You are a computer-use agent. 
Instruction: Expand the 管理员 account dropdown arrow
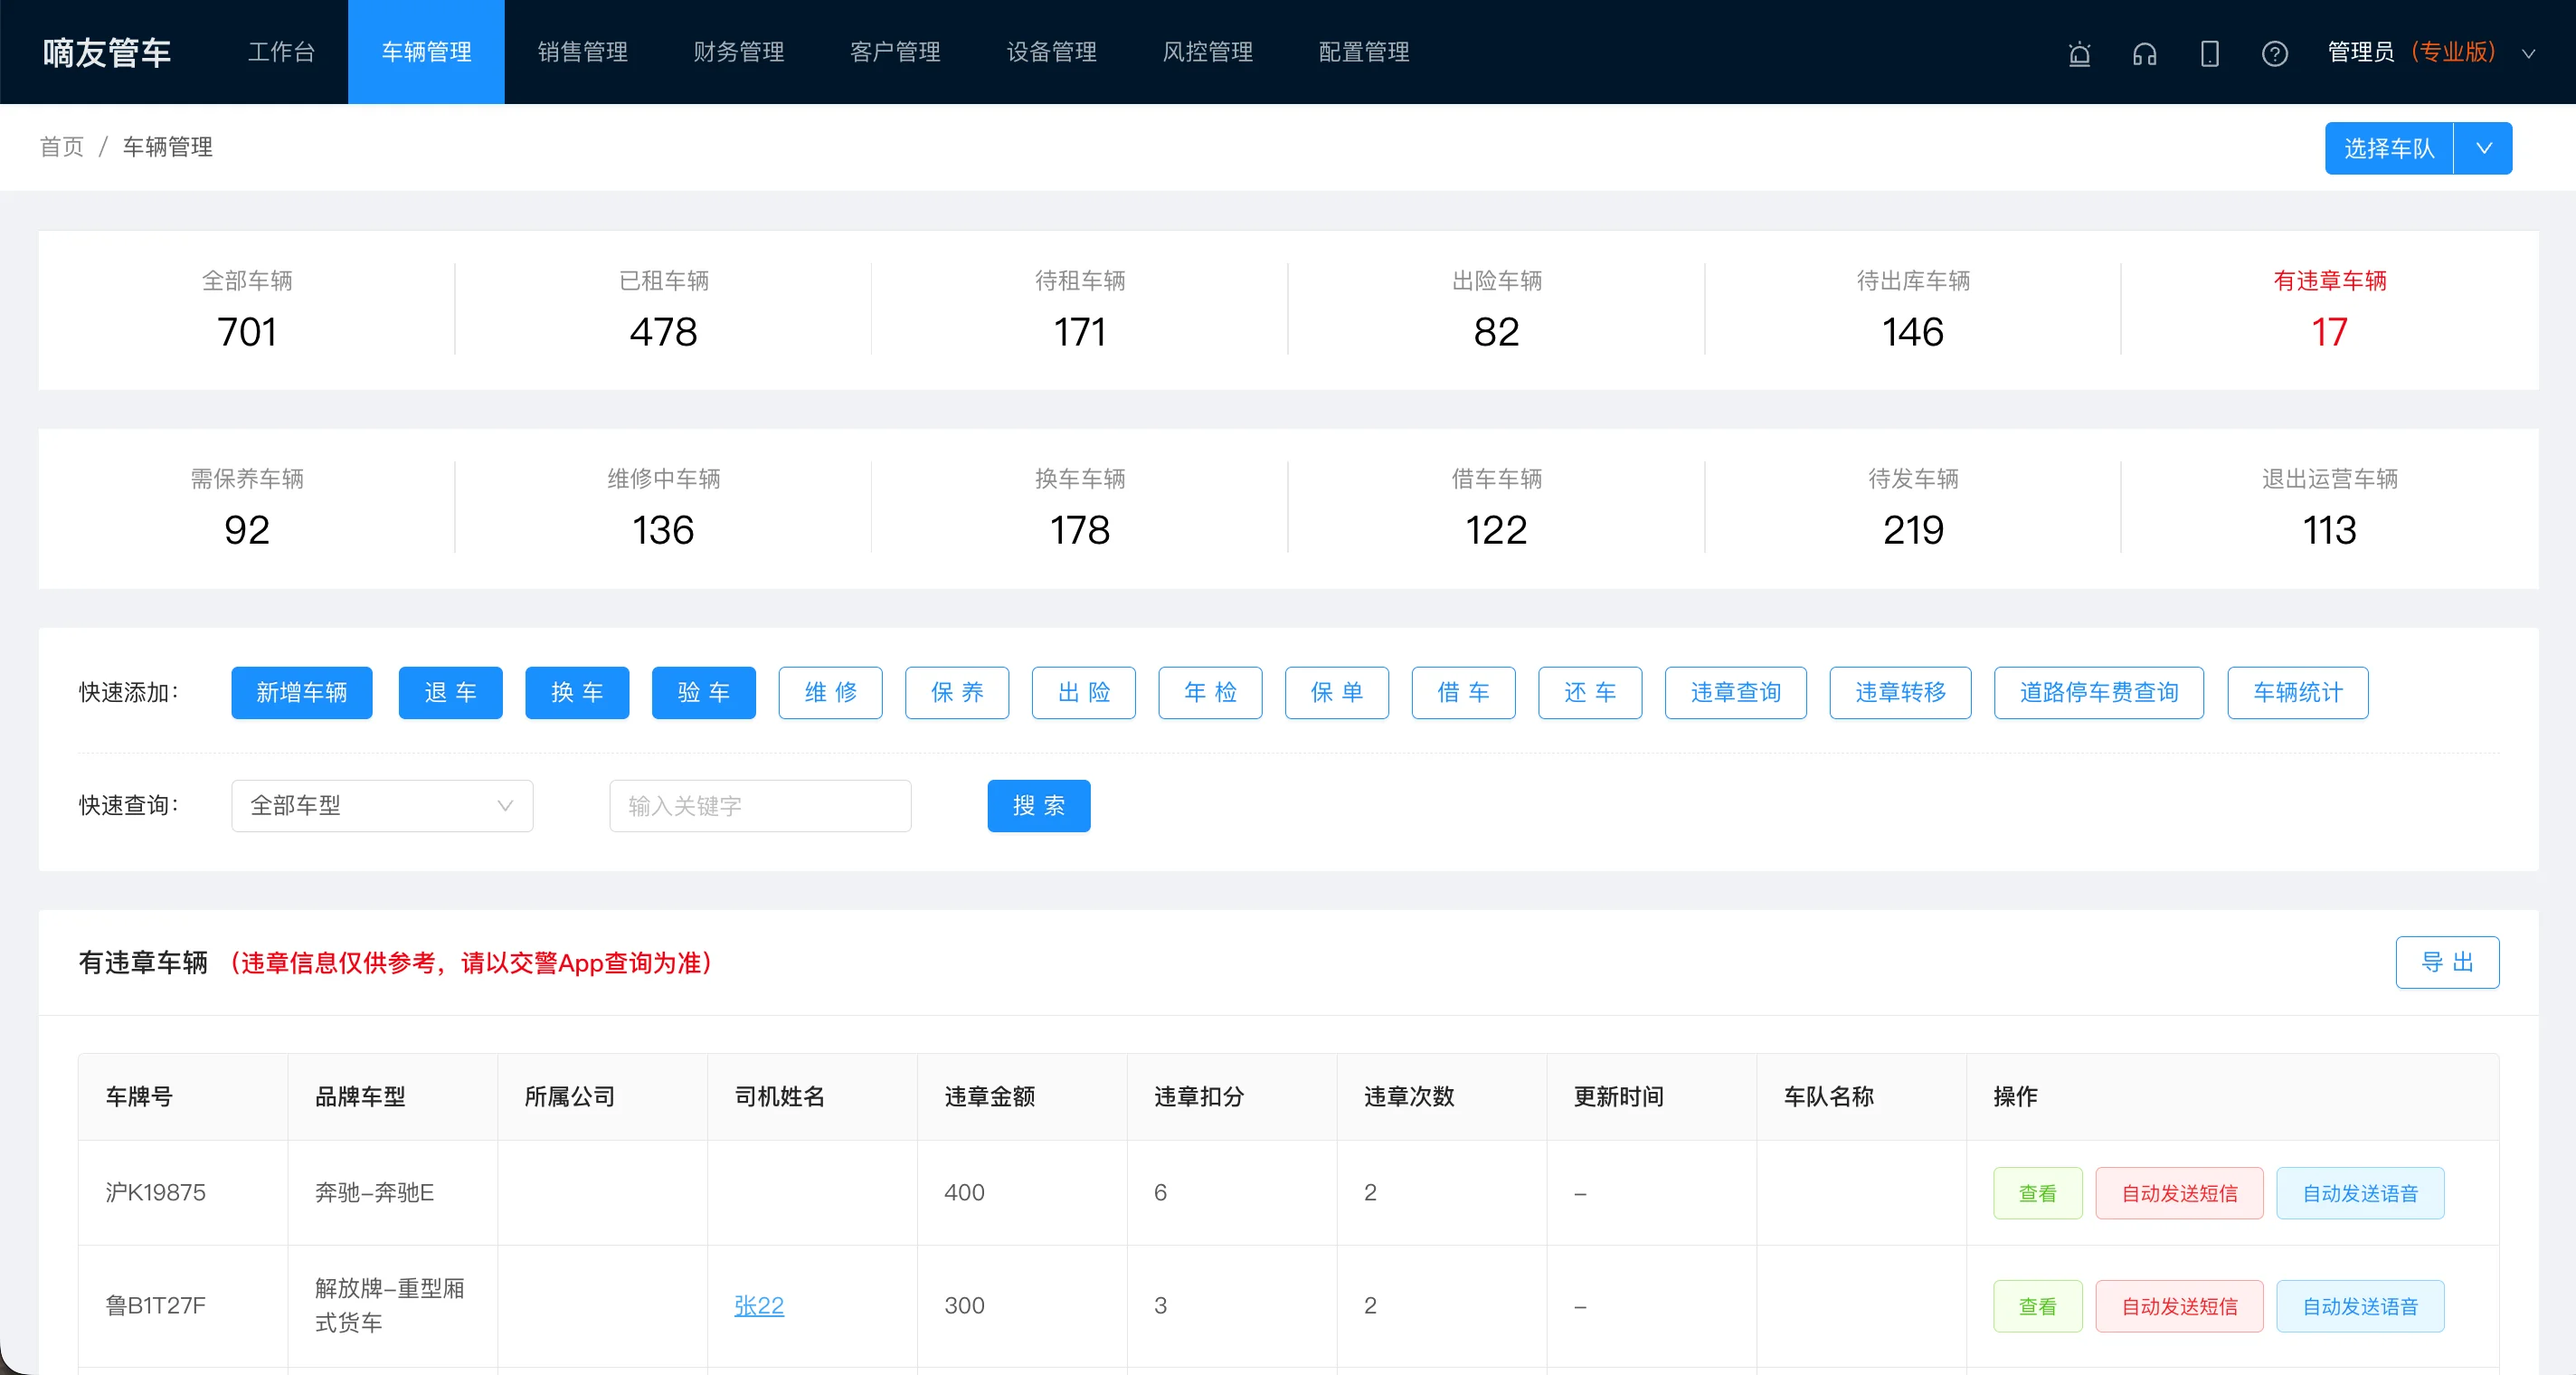pos(2528,54)
